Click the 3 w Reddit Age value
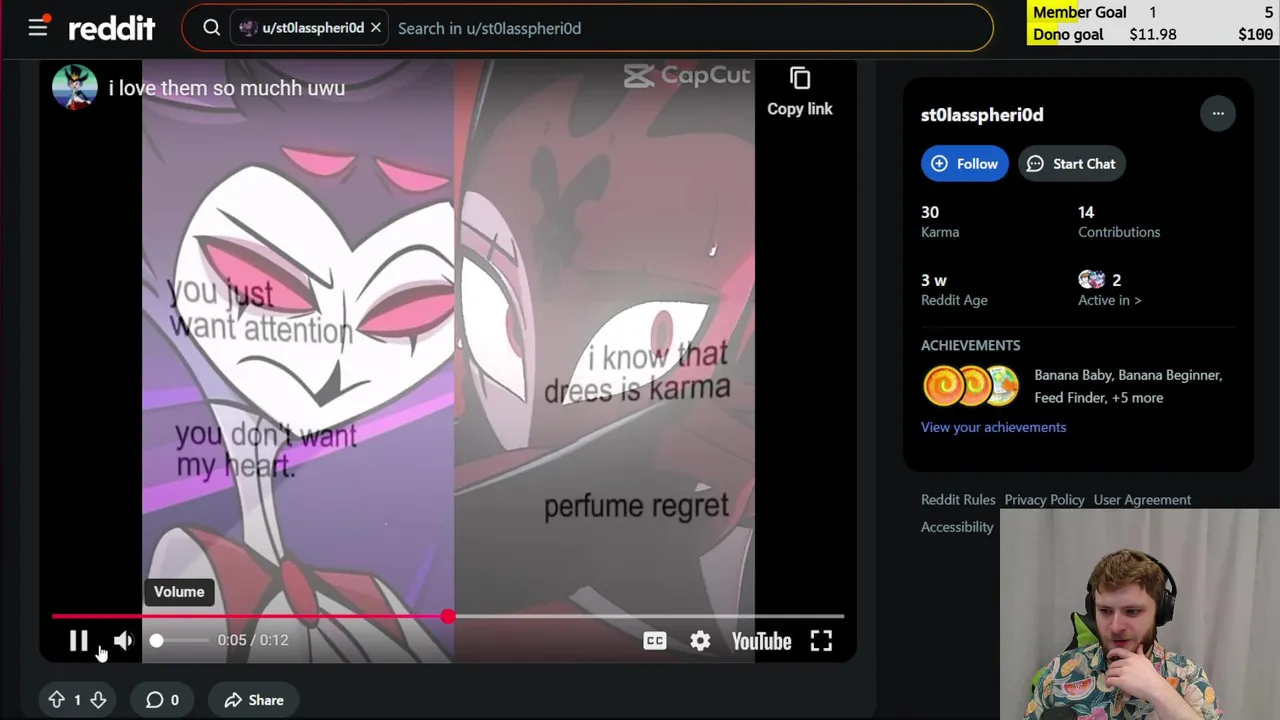This screenshot has width=1280, height=720. 934,280
